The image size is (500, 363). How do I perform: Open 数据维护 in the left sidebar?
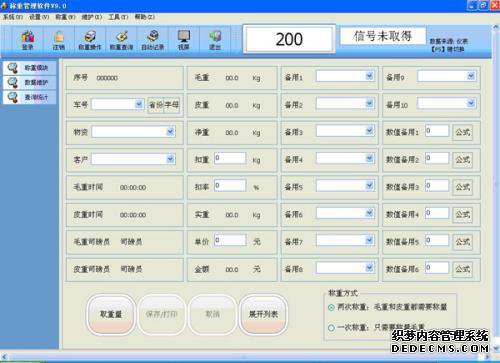[30, 82]
